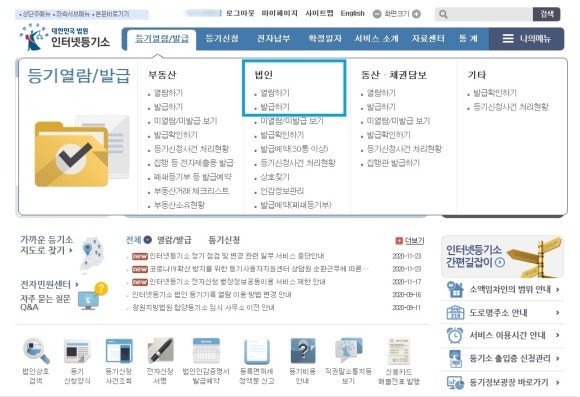The height and width of the screenshot is (397, 580).
Task: Expand 소액임차인의 범위 안내 chevron
Action: click(557, 289)
